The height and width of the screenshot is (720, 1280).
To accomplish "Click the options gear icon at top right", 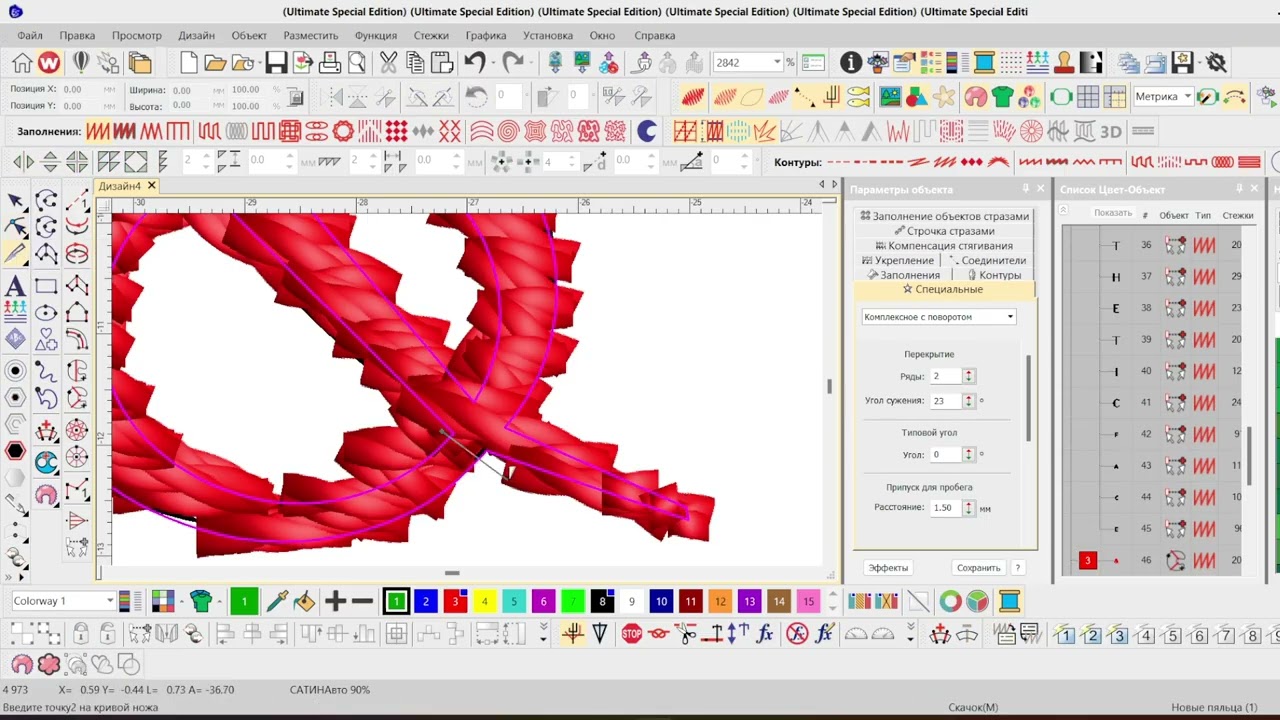I will [1216, 63].
